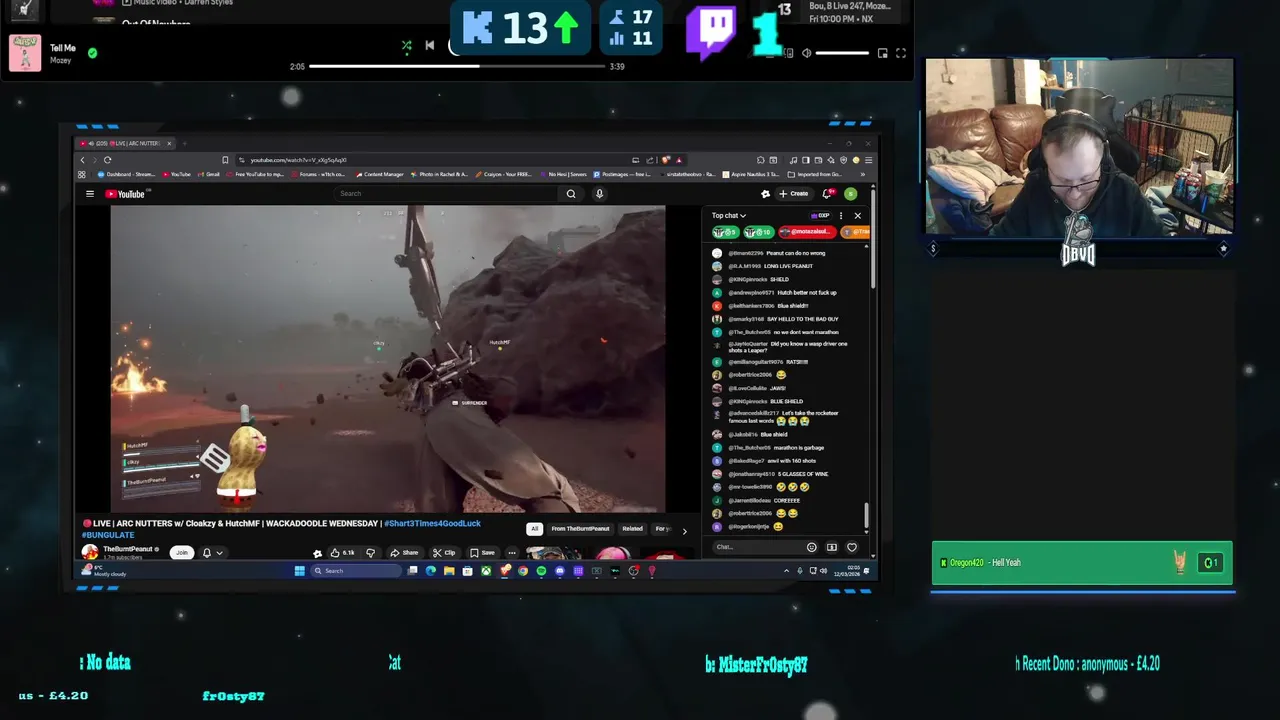This screenshot has width=1280, height=720.
Task: Mute the music player speaker icon
Action: coord(806,53)
